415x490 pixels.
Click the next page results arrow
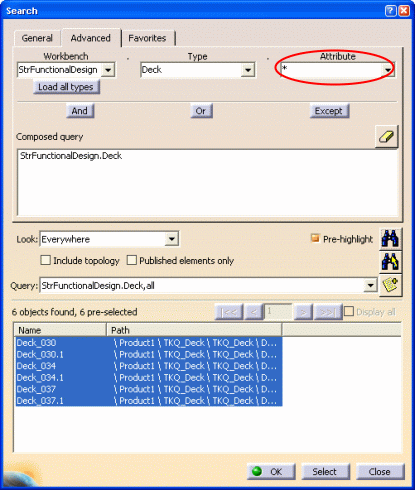click(x=303, y=312)
